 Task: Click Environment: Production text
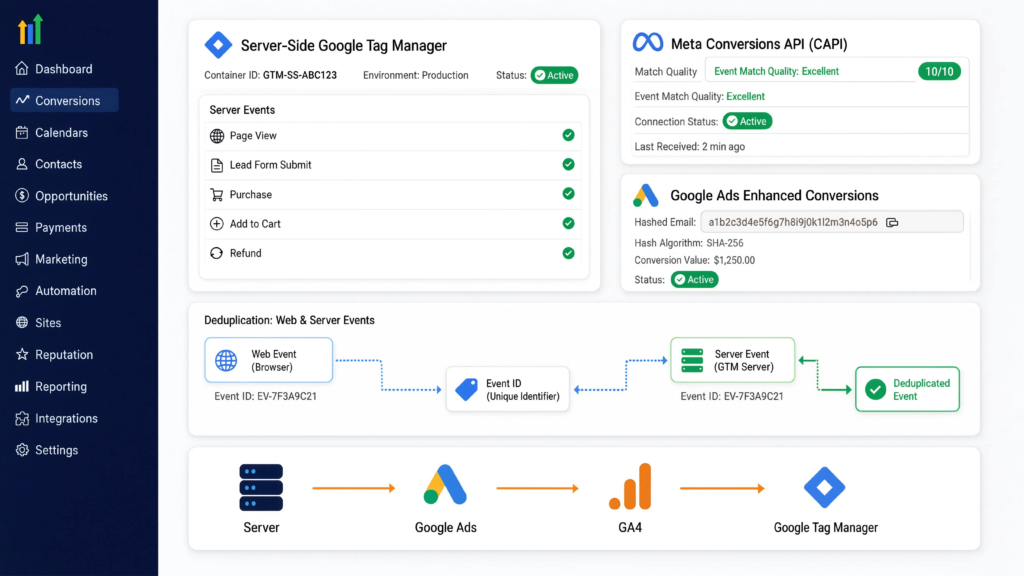coord(415,75)
